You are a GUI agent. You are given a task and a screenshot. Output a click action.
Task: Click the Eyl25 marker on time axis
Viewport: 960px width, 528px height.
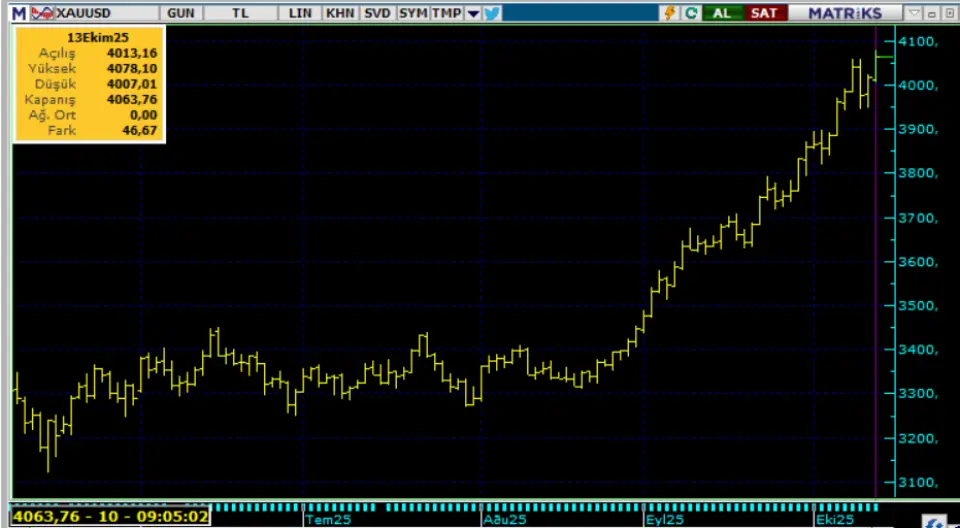coord(664,520)
